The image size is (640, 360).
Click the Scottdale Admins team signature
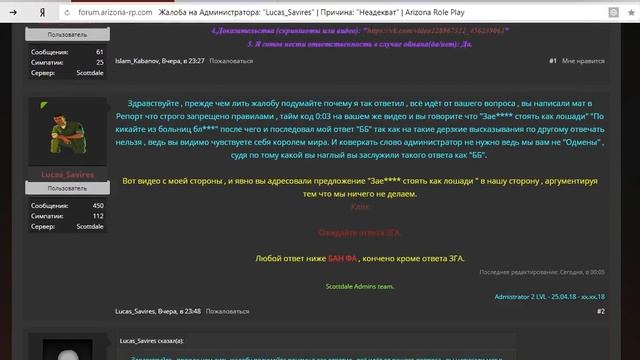tap(360, 287)
